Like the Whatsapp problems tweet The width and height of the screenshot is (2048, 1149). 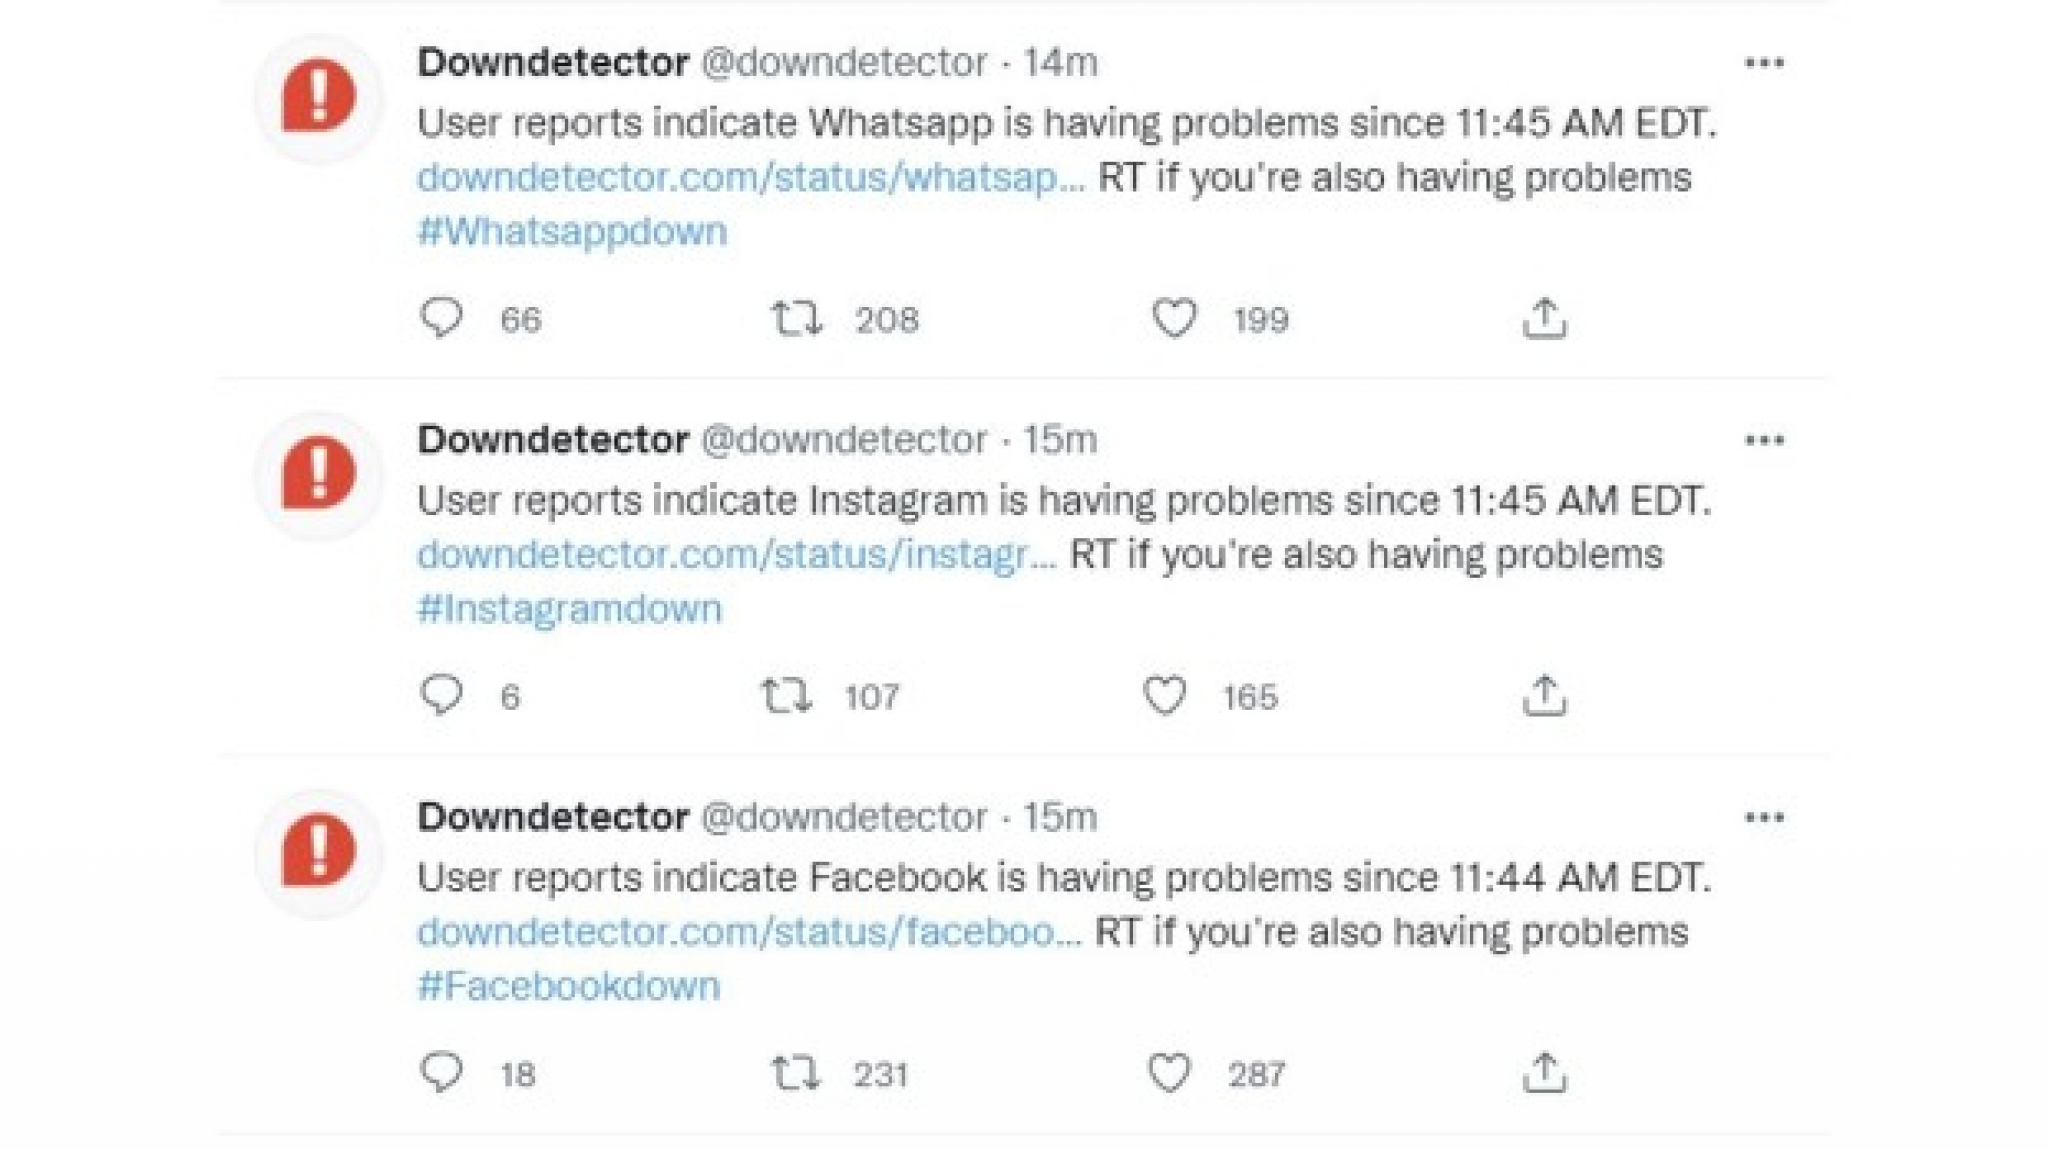[1174, 319]
